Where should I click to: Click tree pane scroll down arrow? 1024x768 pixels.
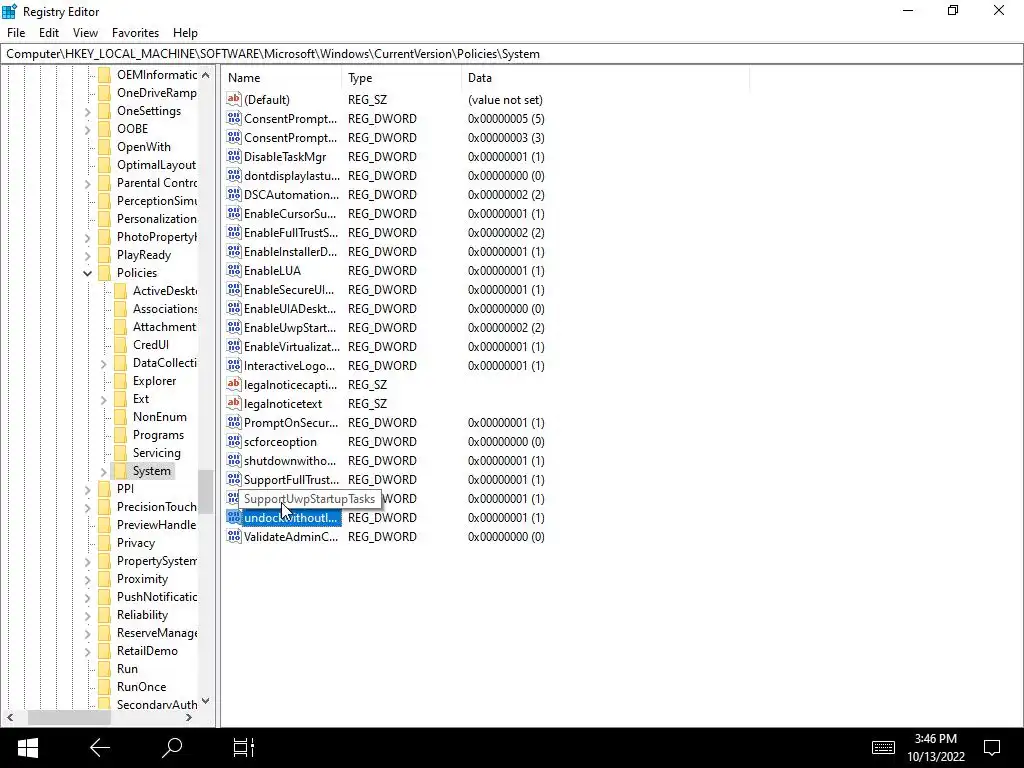click(x=206, y=701)
